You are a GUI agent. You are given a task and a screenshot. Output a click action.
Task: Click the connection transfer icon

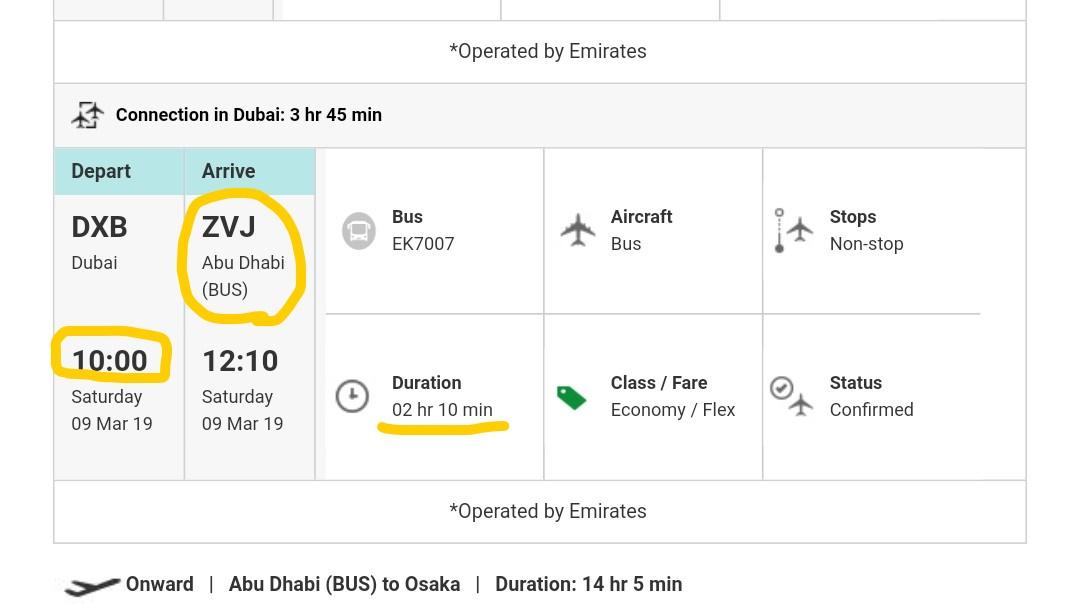(x=88, y=115)
